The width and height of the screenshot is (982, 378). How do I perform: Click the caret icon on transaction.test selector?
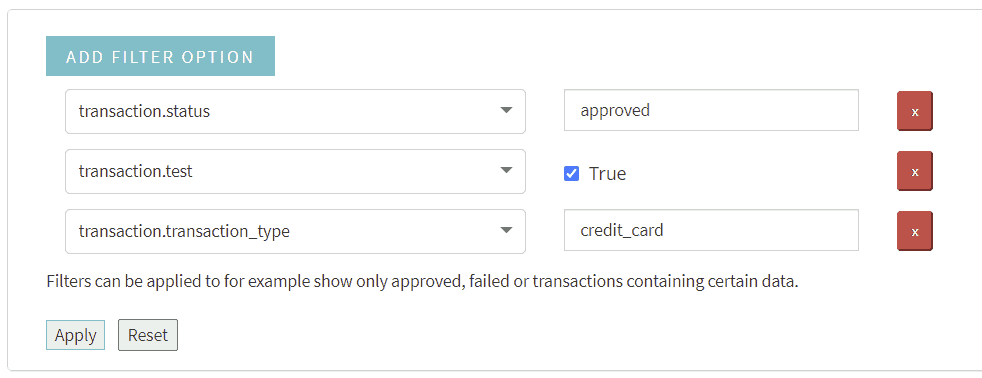tap(507, 171)
